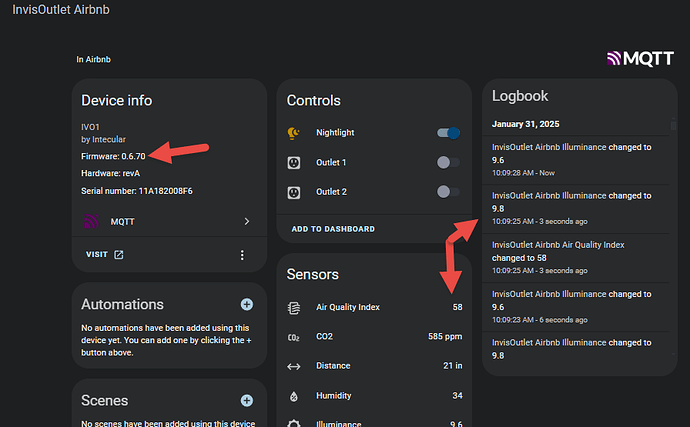Screen dimensions: 690x427
Task: Open Air Quality Index sensor details
Action: (374, 307)
